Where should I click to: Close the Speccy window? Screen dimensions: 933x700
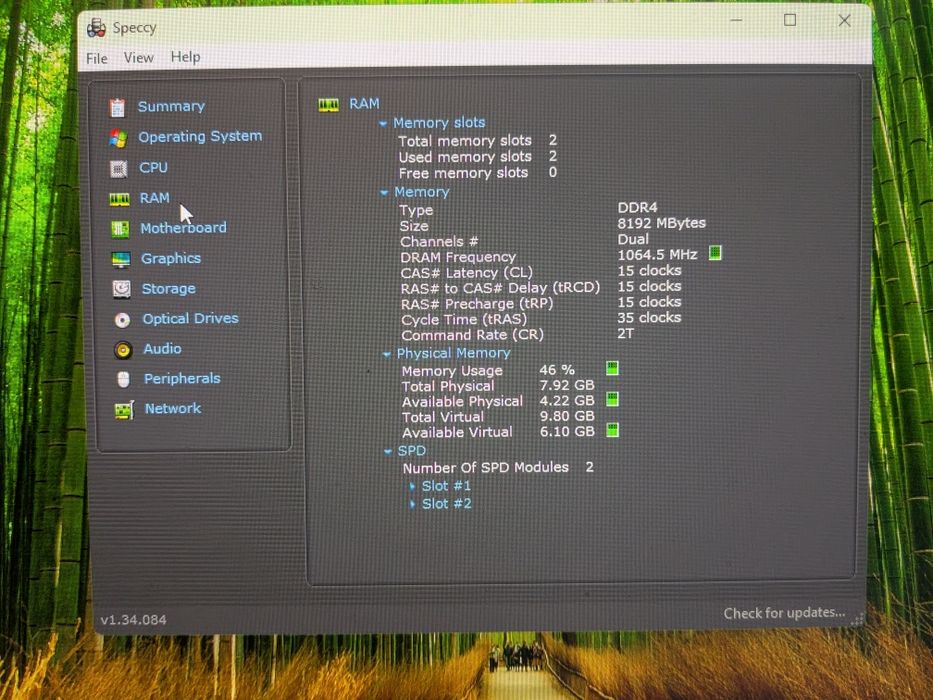tap(844, 21)
